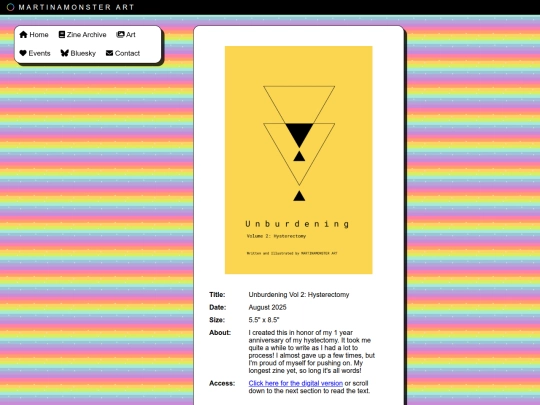Open the Events nav link

point(35,53)
